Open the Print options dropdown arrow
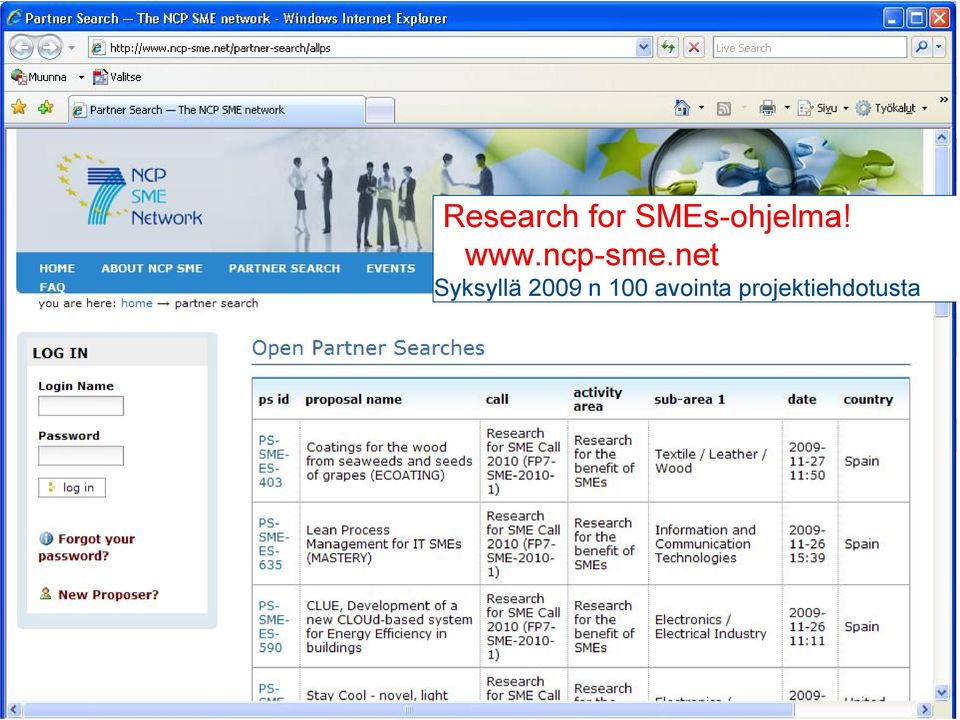Viewport: 960px width, 720px height. tap(787, 108)
